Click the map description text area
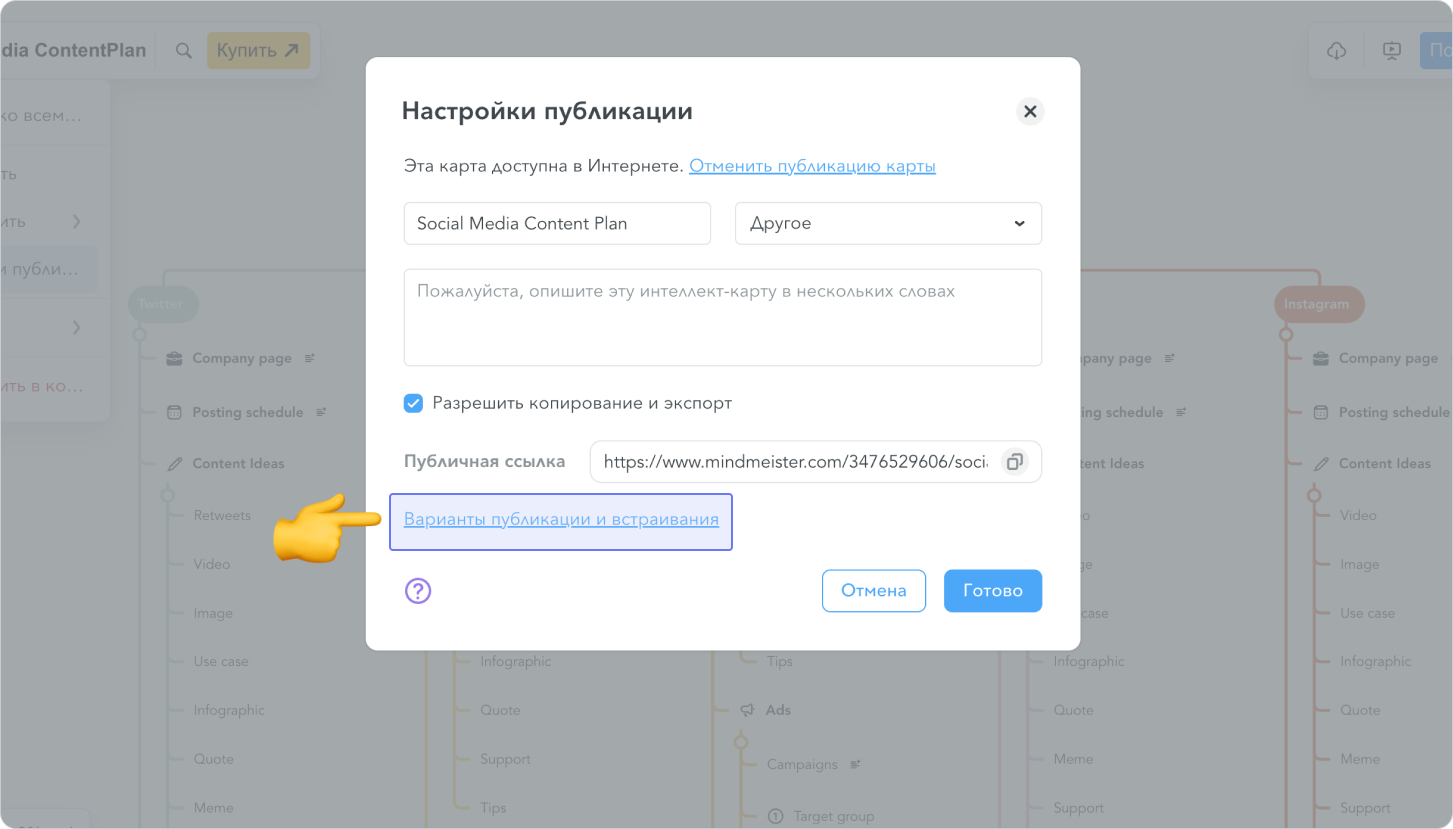Screen dimensions: 1453x829 pyautogui.click(x=722, y=317)
